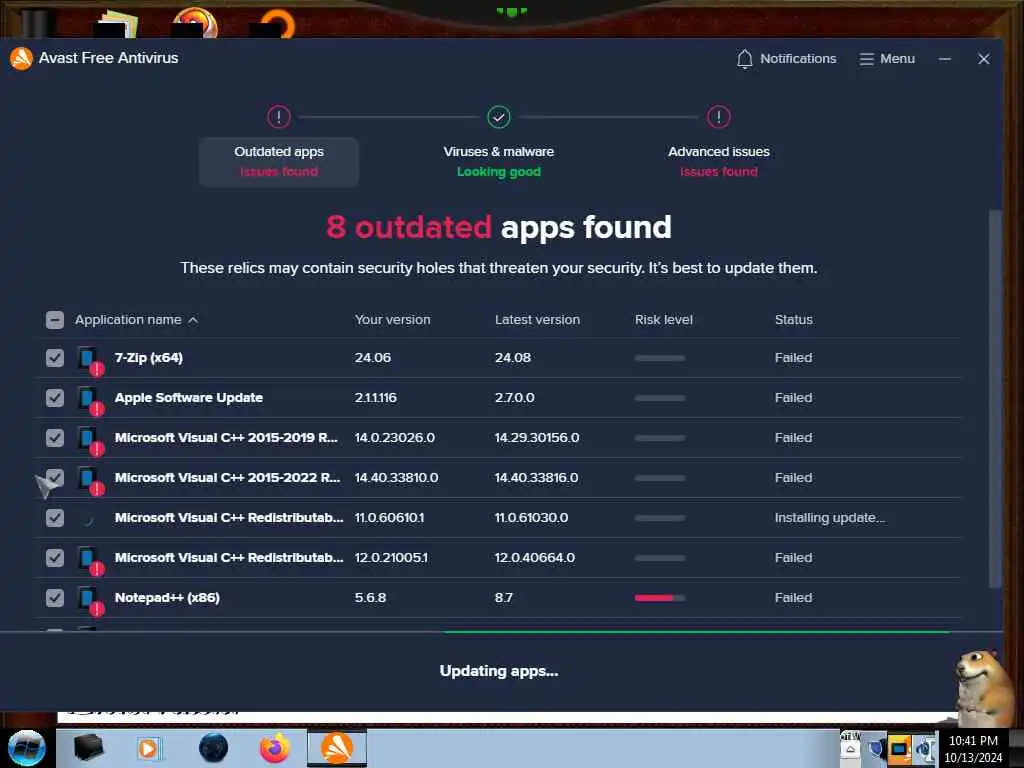Click Microsoft Visual C++ 2015-2019 R... name

tap(226, 437)
